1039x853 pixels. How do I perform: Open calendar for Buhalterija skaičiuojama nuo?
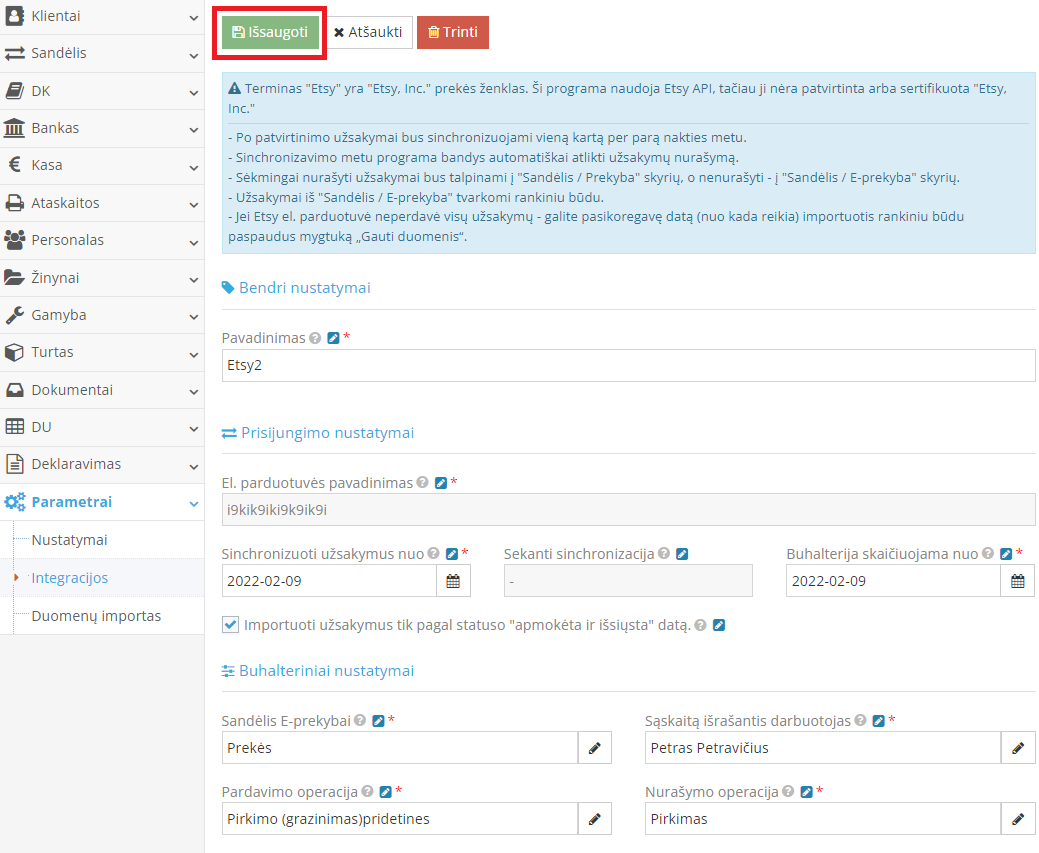[x=1016, y=580]
